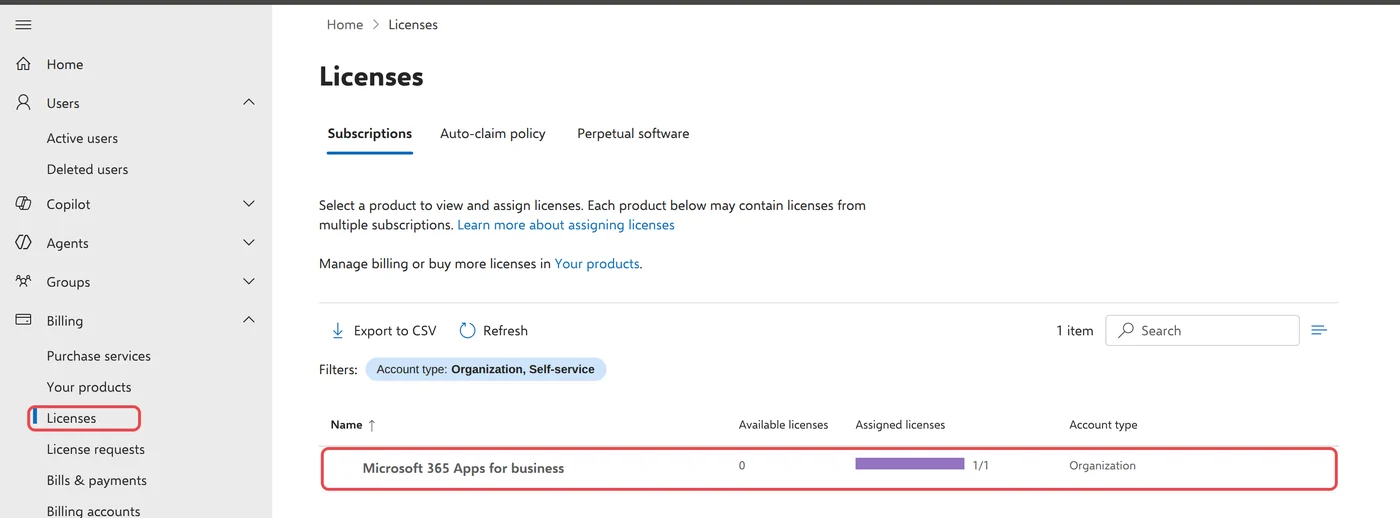This screenshot has height=518, width=1400.
Task: Open Your products in sidebar
Action: pos(89,387)
